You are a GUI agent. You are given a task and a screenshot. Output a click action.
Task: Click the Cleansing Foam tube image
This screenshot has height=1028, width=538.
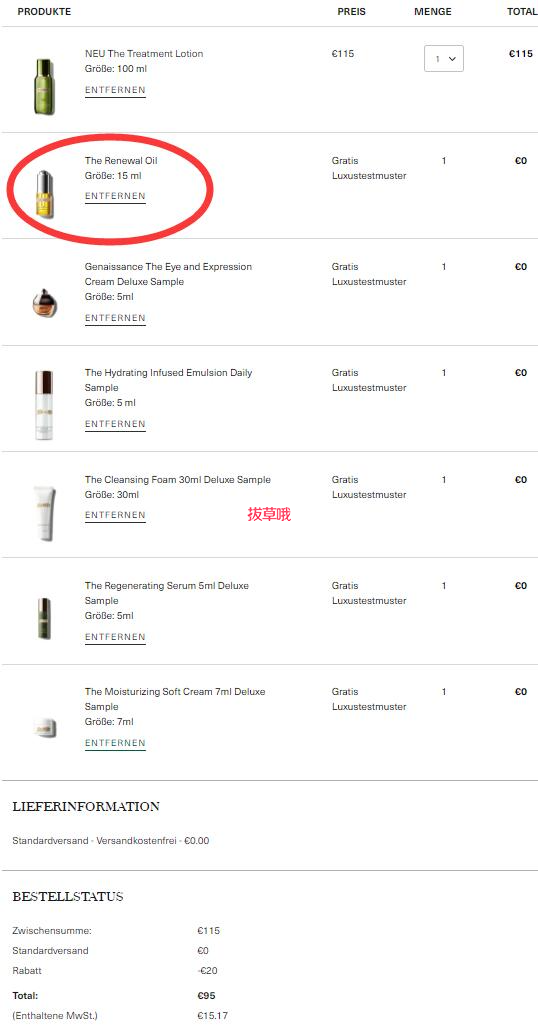45,513
